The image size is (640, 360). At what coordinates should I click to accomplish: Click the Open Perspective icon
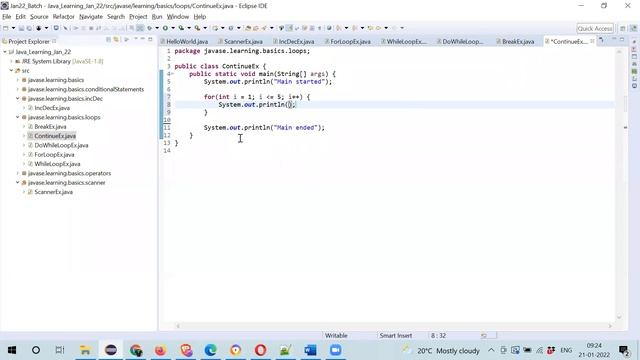coord(622,29)
